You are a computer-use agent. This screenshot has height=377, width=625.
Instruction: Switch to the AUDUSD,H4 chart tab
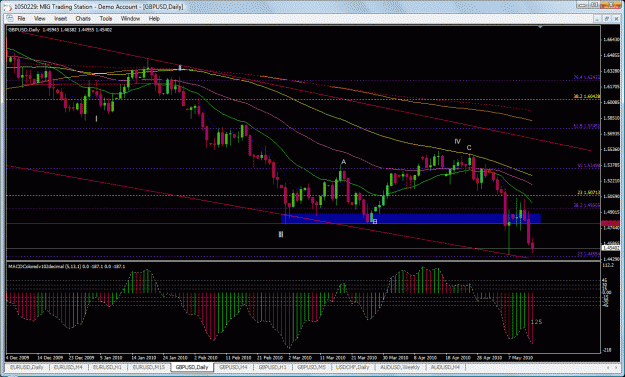[x=445, y=367]
